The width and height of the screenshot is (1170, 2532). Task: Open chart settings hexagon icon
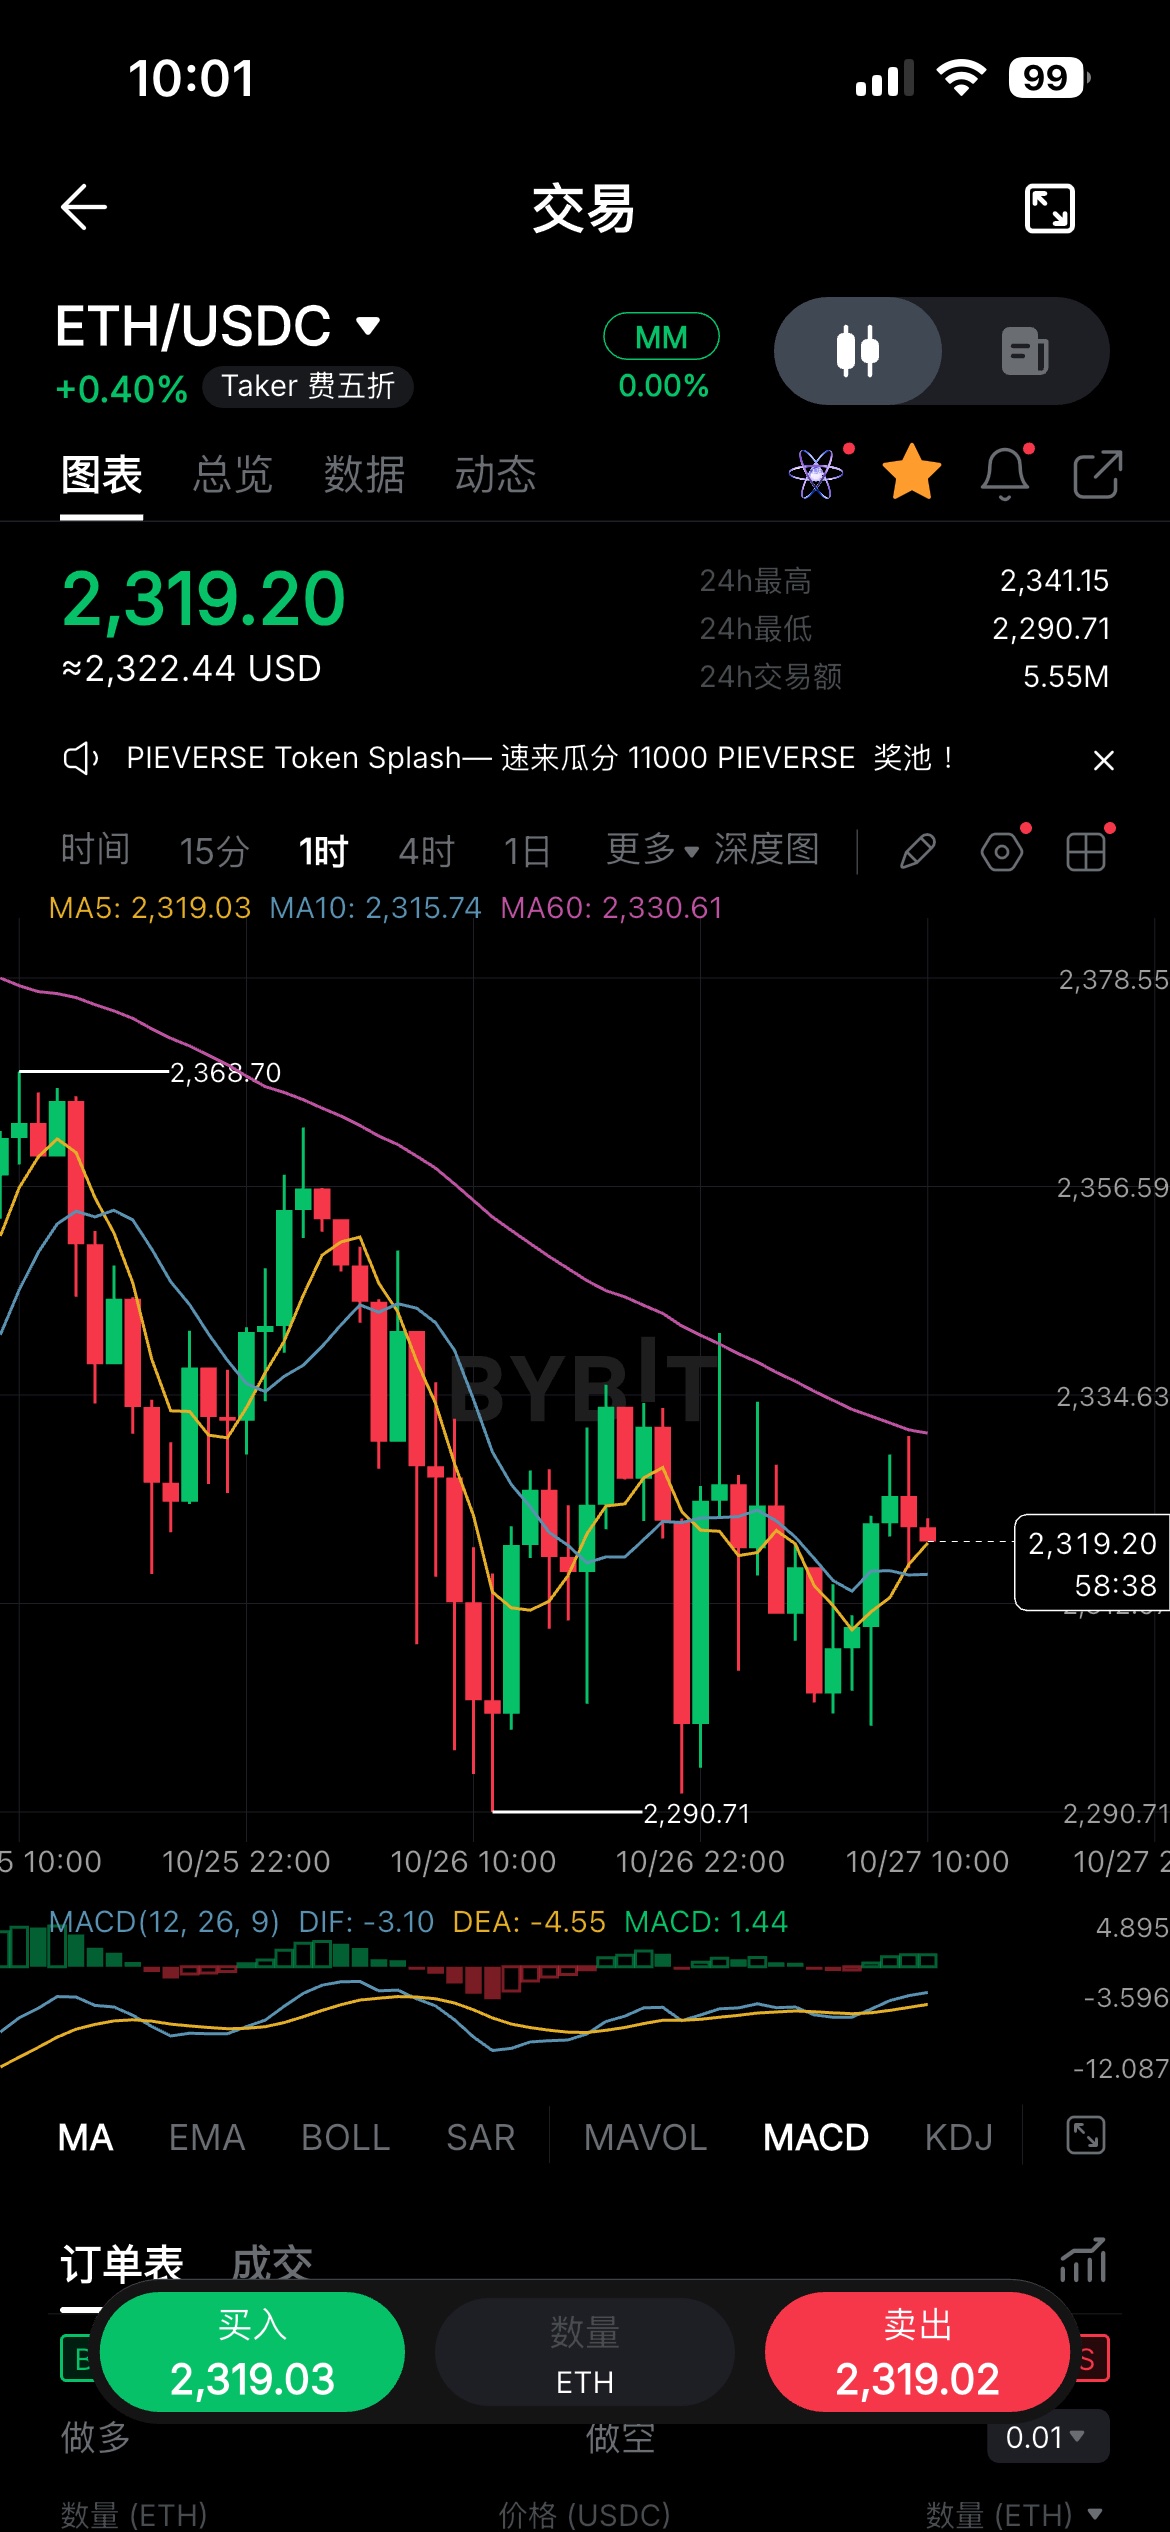pos(1002,852)
